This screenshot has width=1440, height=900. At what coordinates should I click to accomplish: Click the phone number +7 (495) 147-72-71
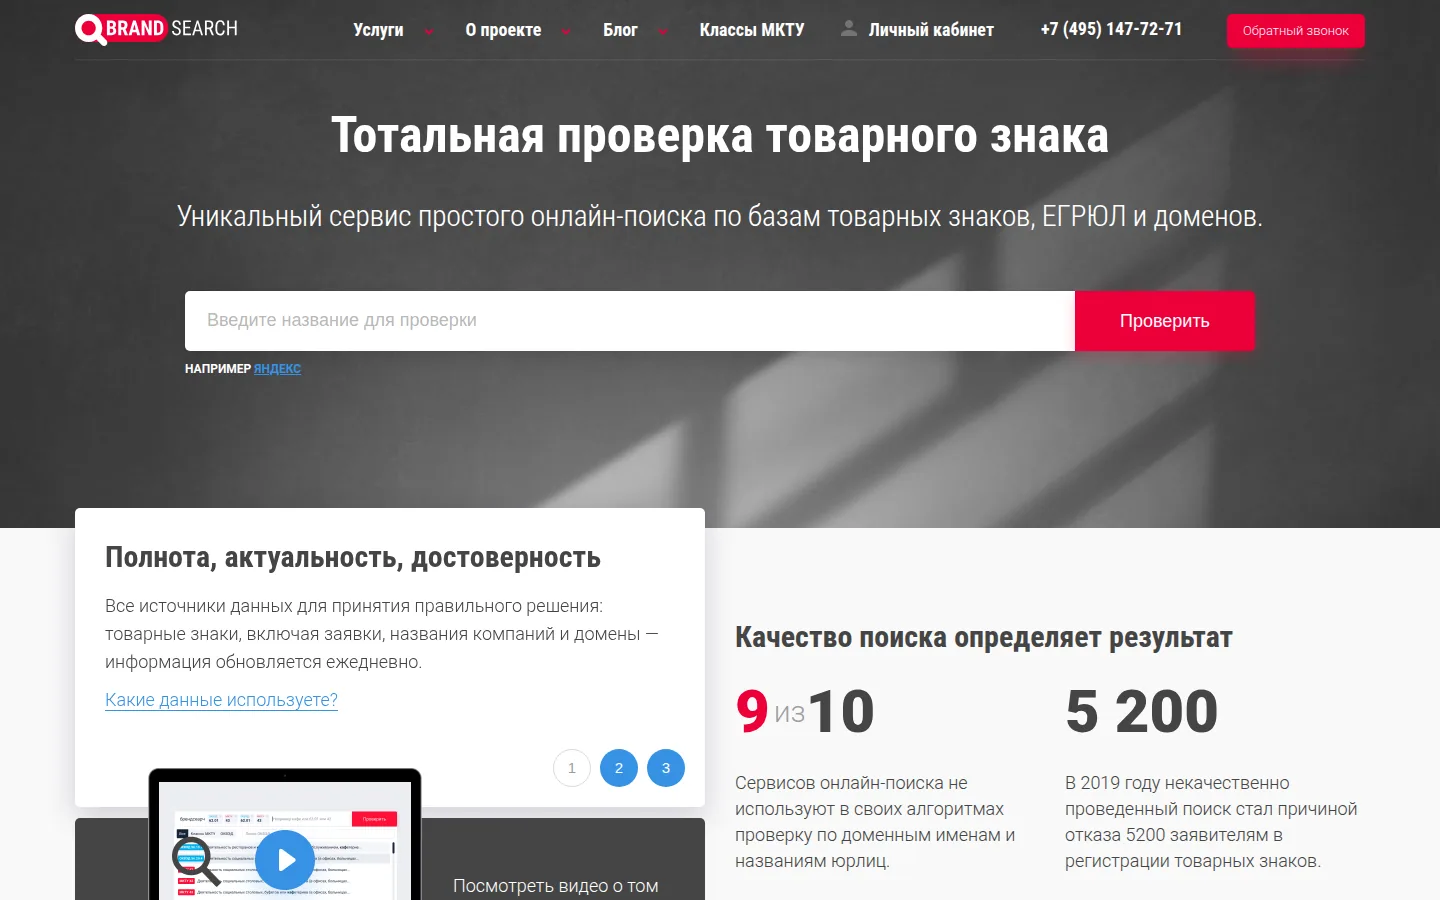pyautogui.click(x=1111, y=29)
